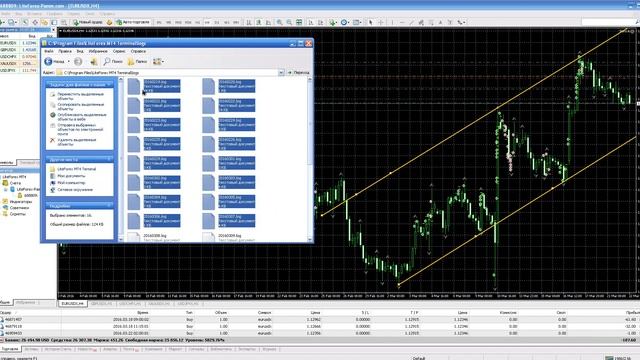640x360 pixels.
Task: Select the MN monthly timeframe button
Action: point(236,22)
